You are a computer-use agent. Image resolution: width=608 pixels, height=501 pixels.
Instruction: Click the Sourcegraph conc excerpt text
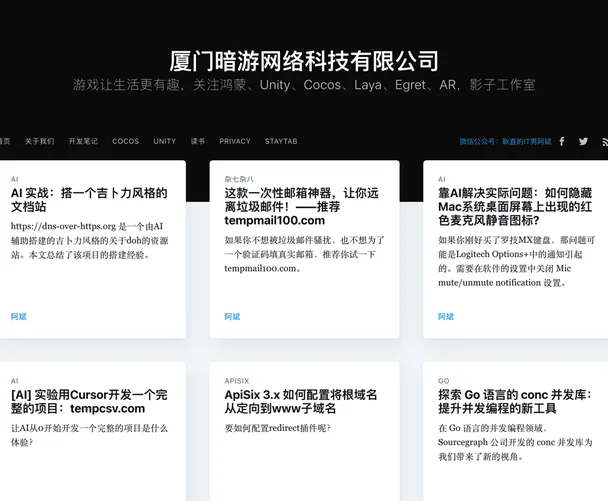pos(515,442)
